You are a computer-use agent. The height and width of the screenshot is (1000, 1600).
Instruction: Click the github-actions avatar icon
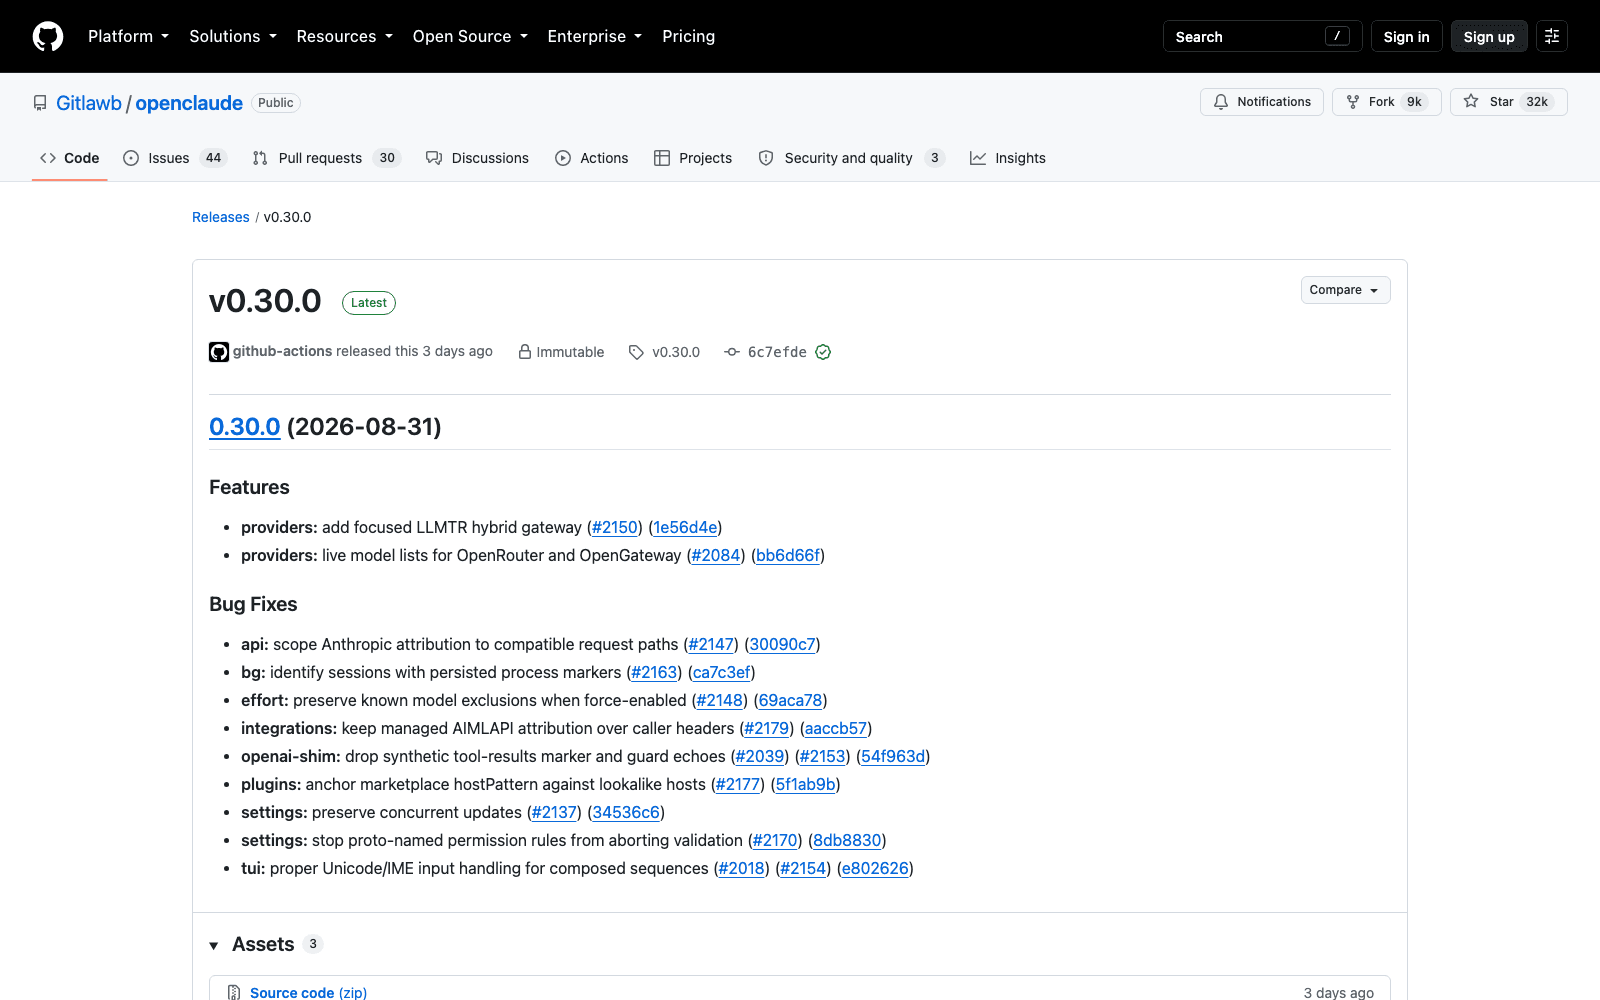pyautogui.click(x=219, y=352)
